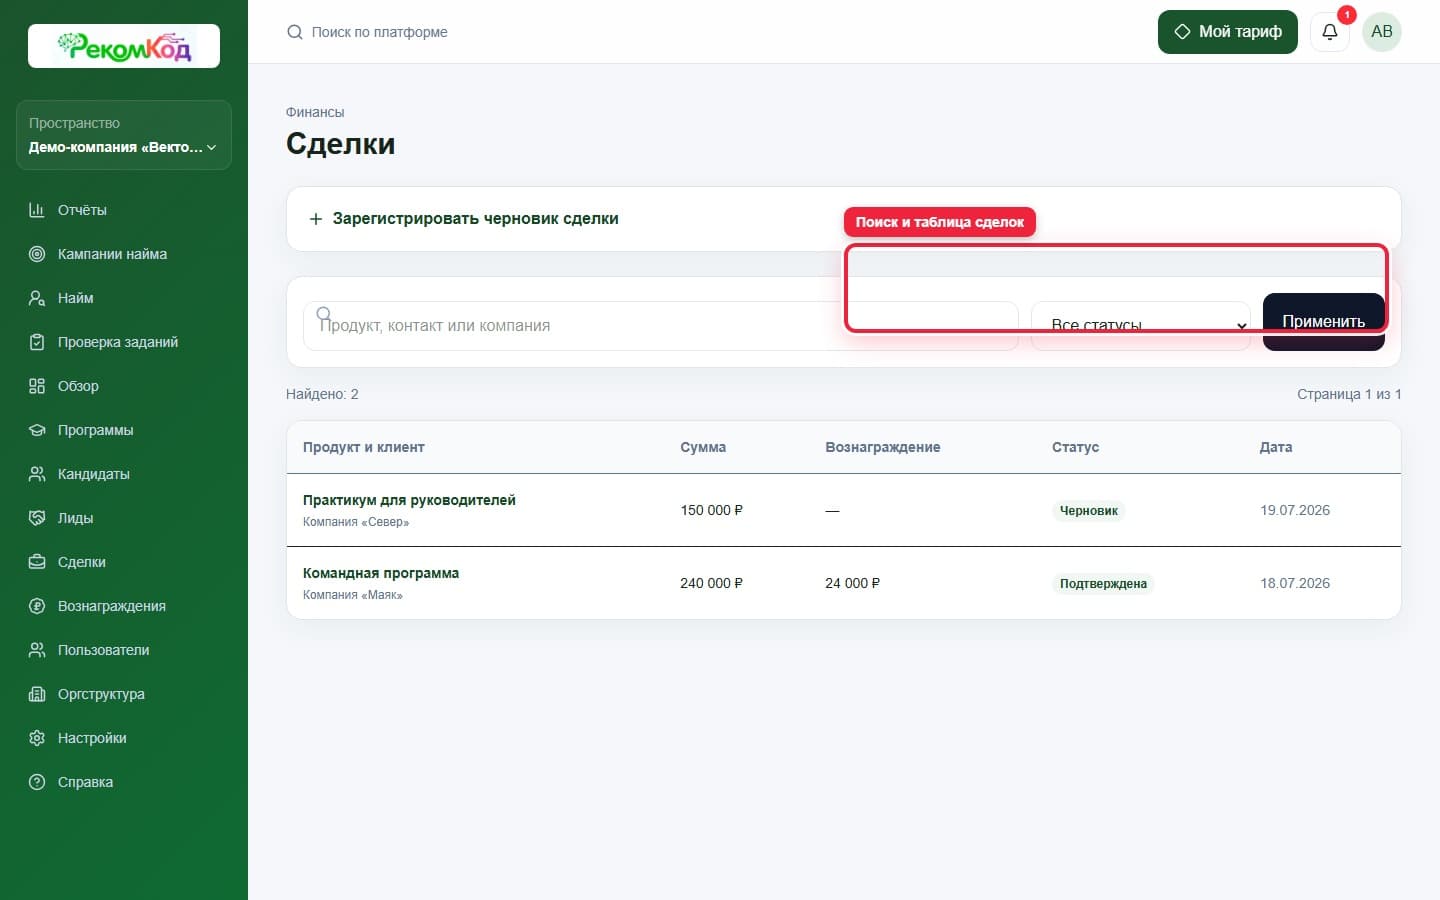The width and height of the screenshot is (1440, 900).
Task: Click the Сумма column header
Action: click(703, 447)
